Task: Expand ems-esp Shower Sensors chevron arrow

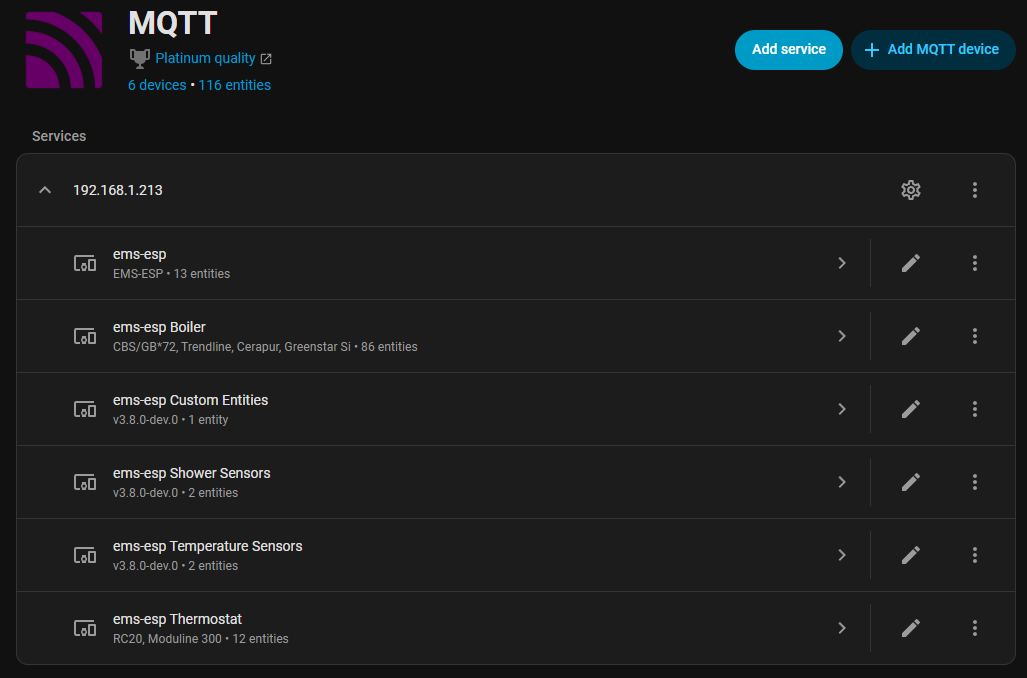Action: 842,482
